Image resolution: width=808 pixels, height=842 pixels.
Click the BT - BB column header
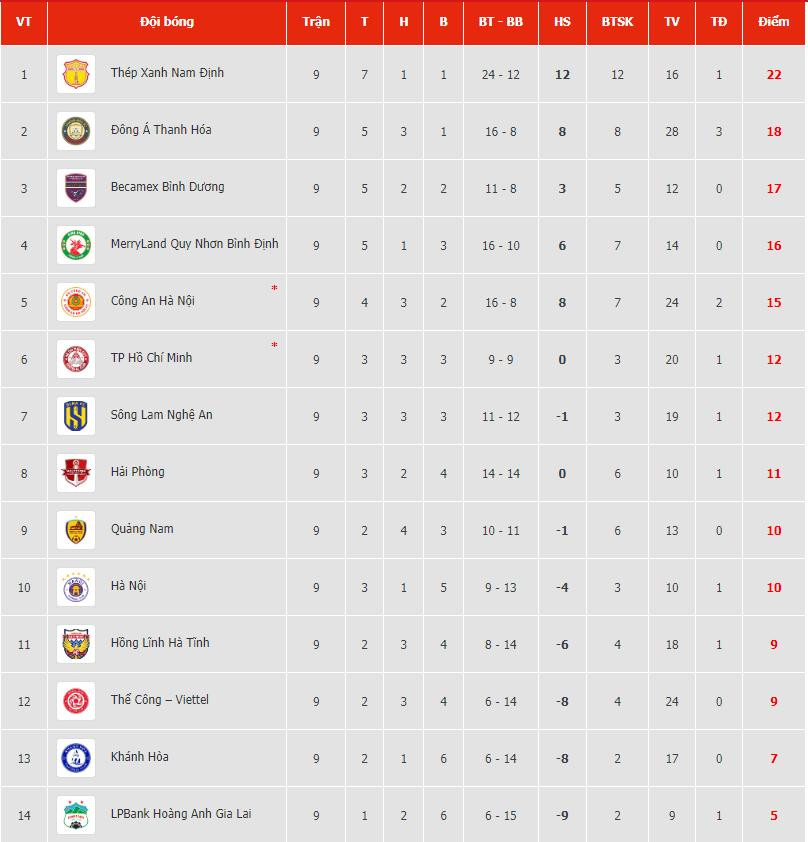[500, 22]
